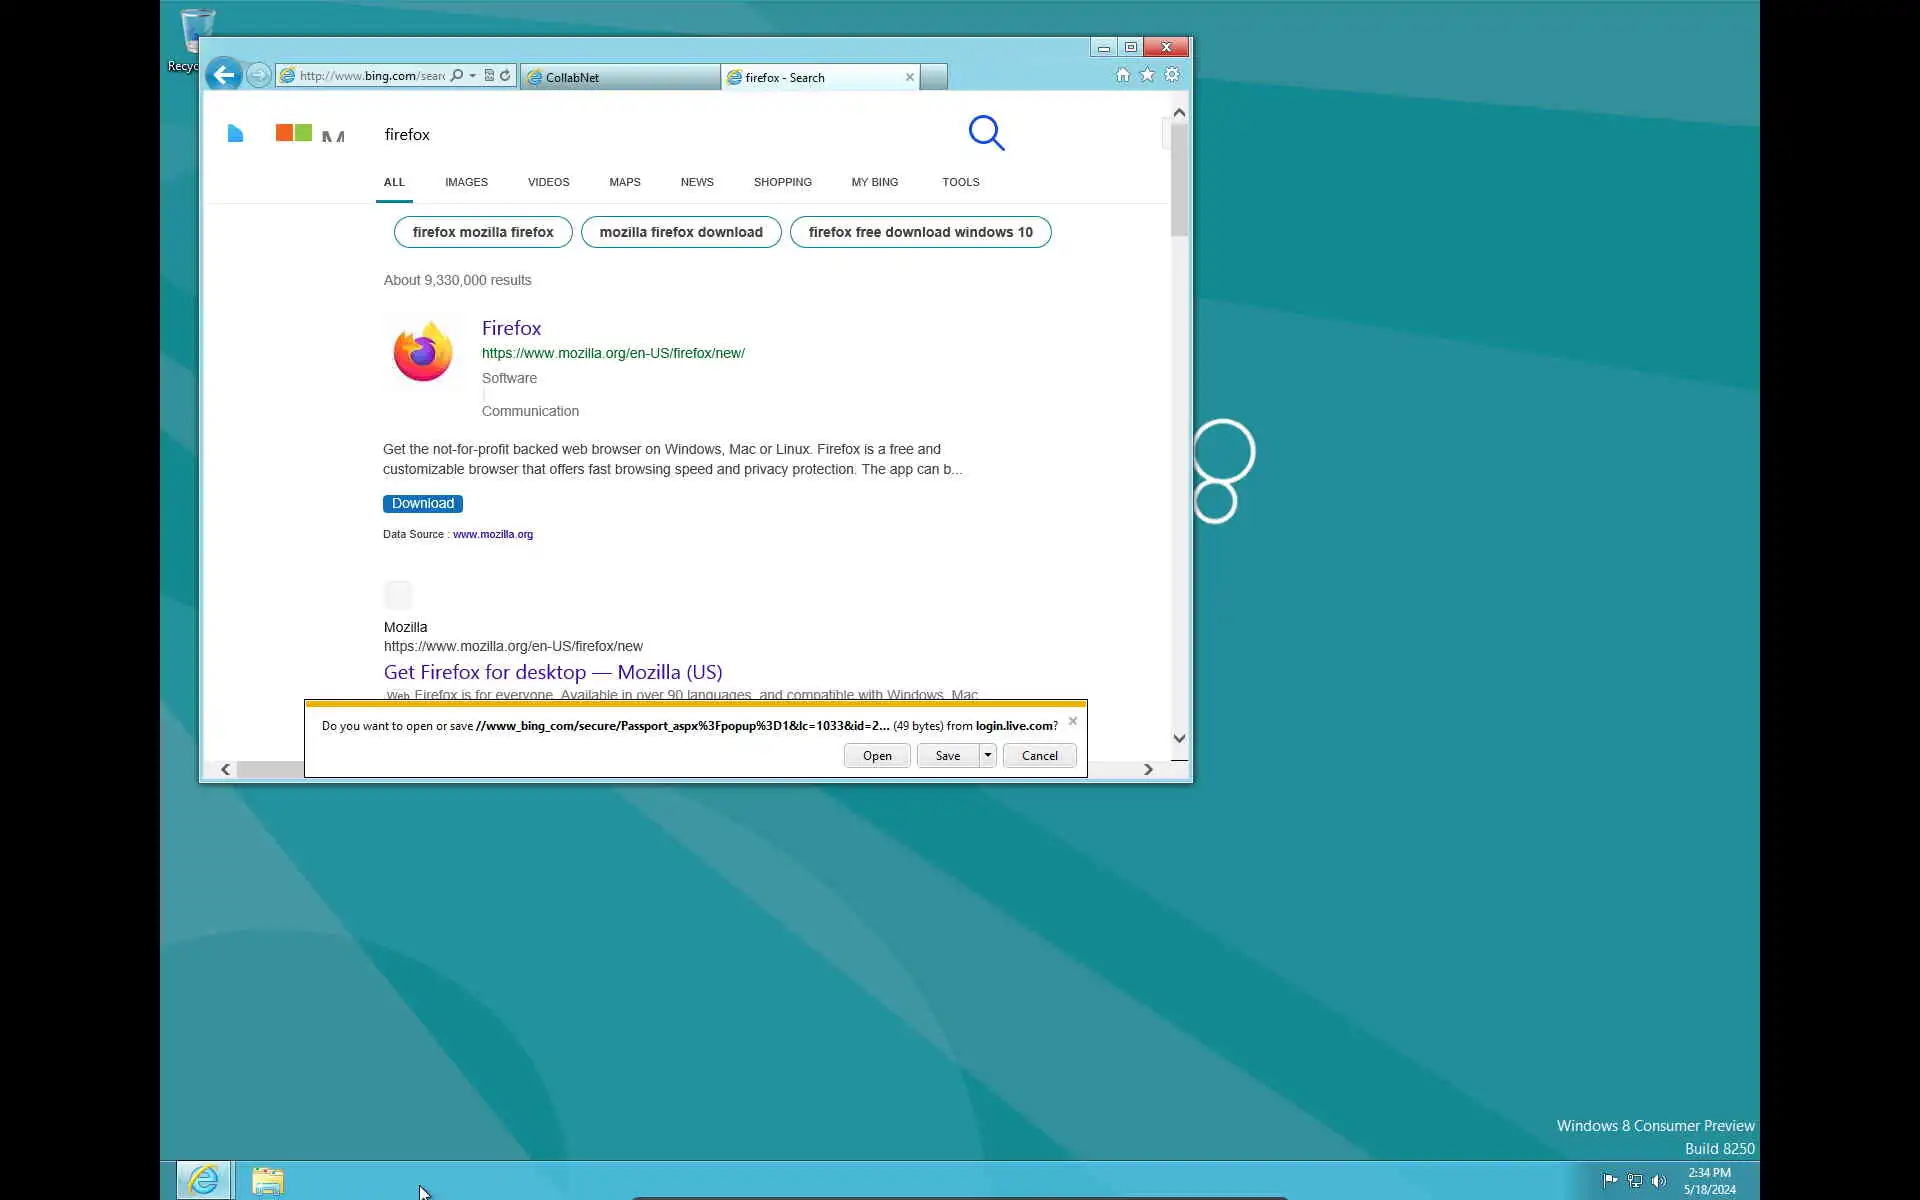Select the IMAGES search tab
The height and width of the screenshot is (1200, 1920).
click(x=466, y=182)
